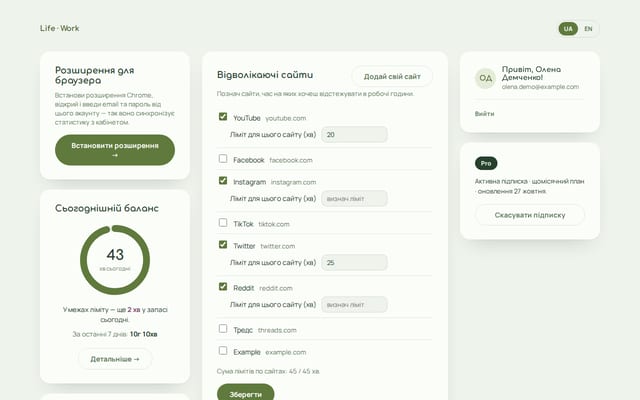Click the Встановити розширення button

115,150
